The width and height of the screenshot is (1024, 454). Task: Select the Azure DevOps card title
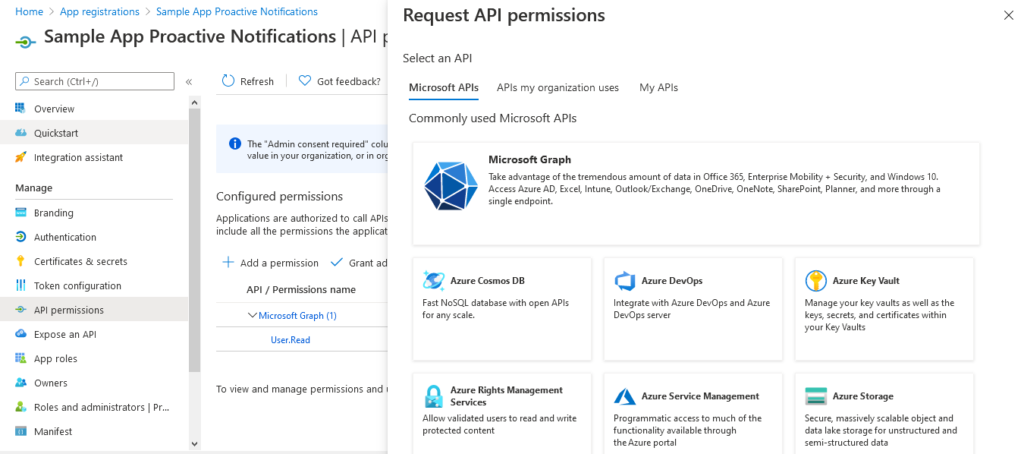[x=672, y=281]
